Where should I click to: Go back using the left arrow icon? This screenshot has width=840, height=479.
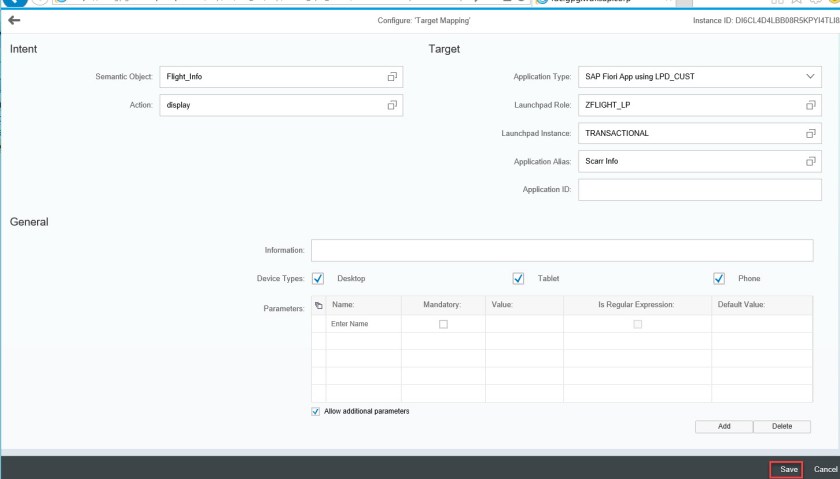point(14,20)
